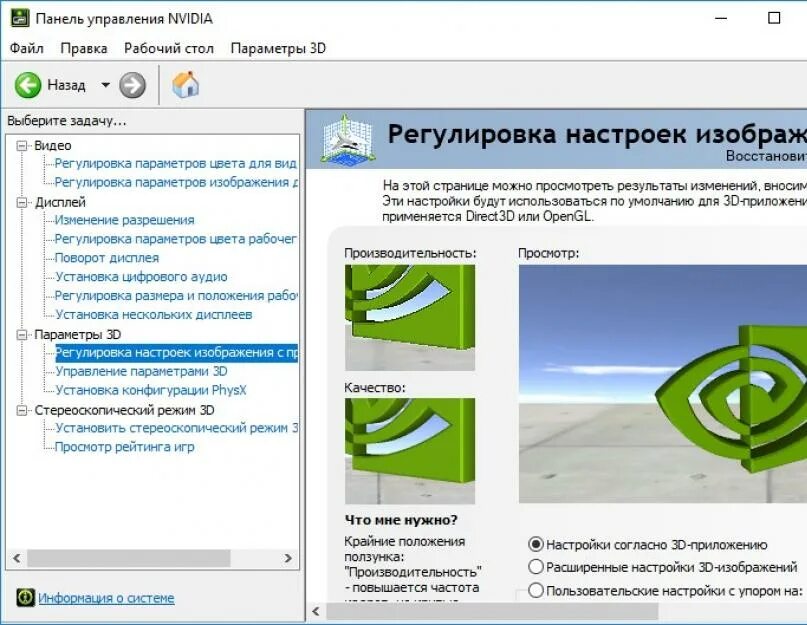
Task: Click the Стереоскопический режим 3D category label
Action: pos(124,410)
